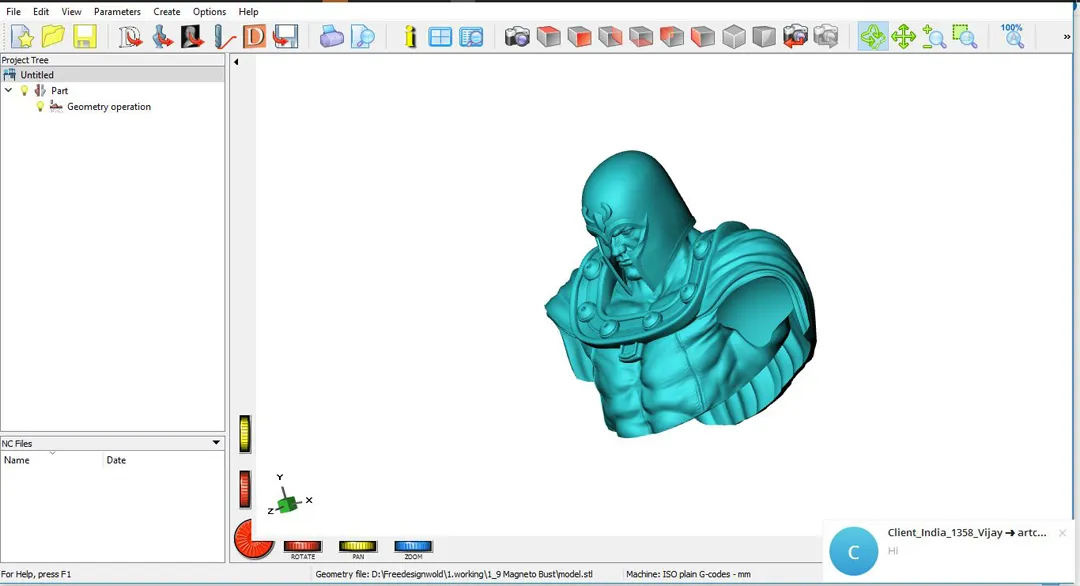The height and width of the screenshot is (586, 1080).
Task: Click the teal Magneto bust 3D model
Action: pyautogui.click(x=682, y=296)
